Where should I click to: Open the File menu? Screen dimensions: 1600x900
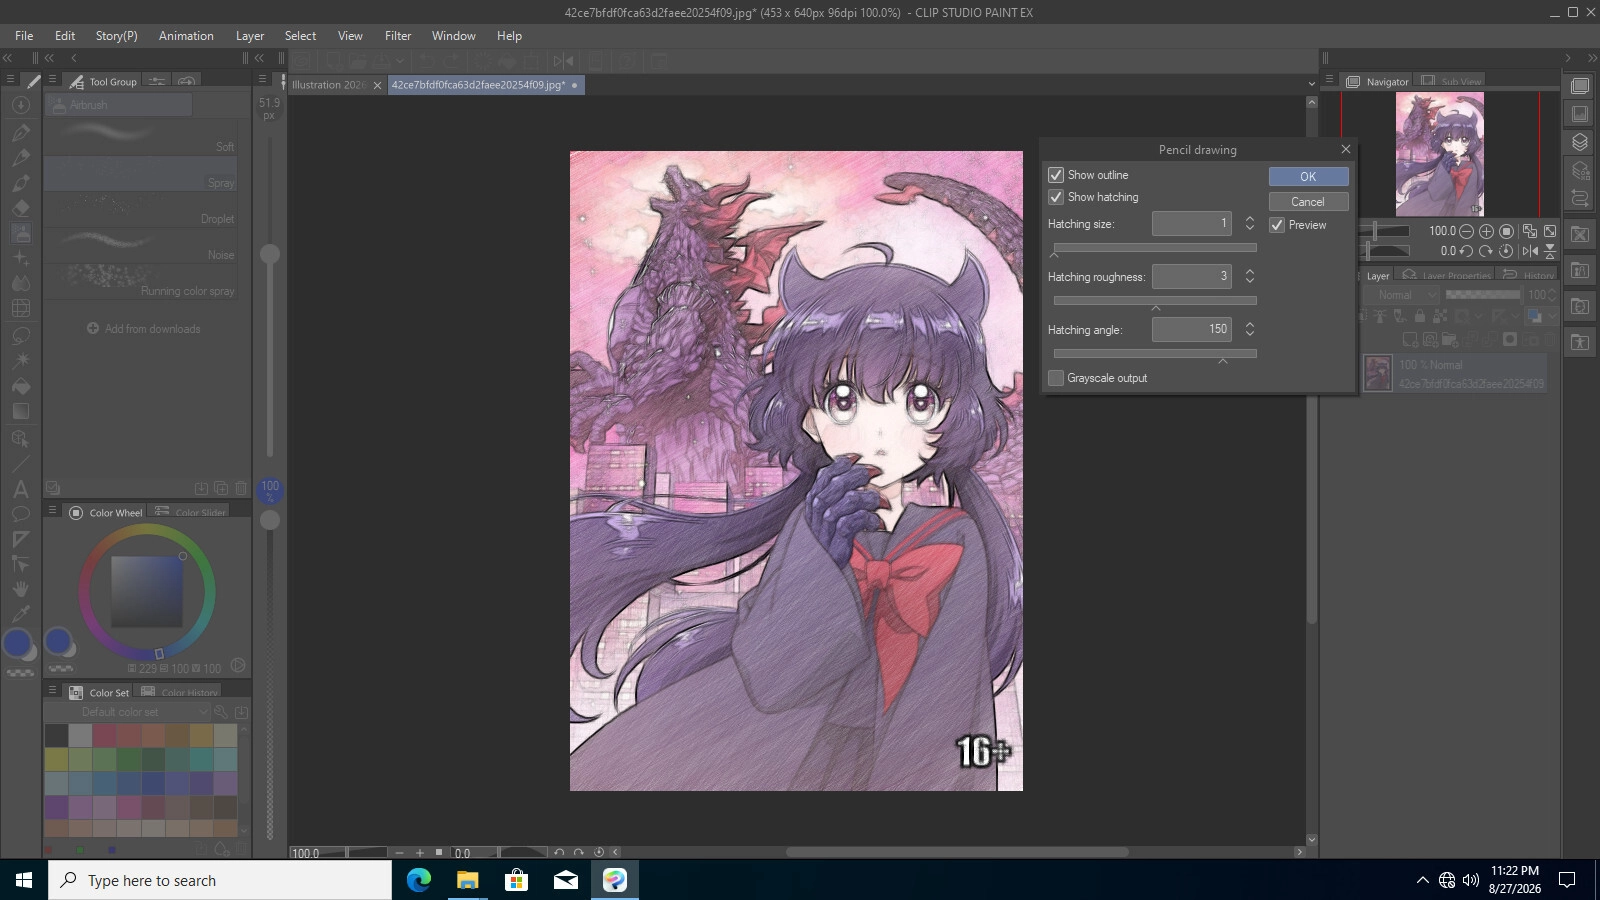[x=24, y=36]
